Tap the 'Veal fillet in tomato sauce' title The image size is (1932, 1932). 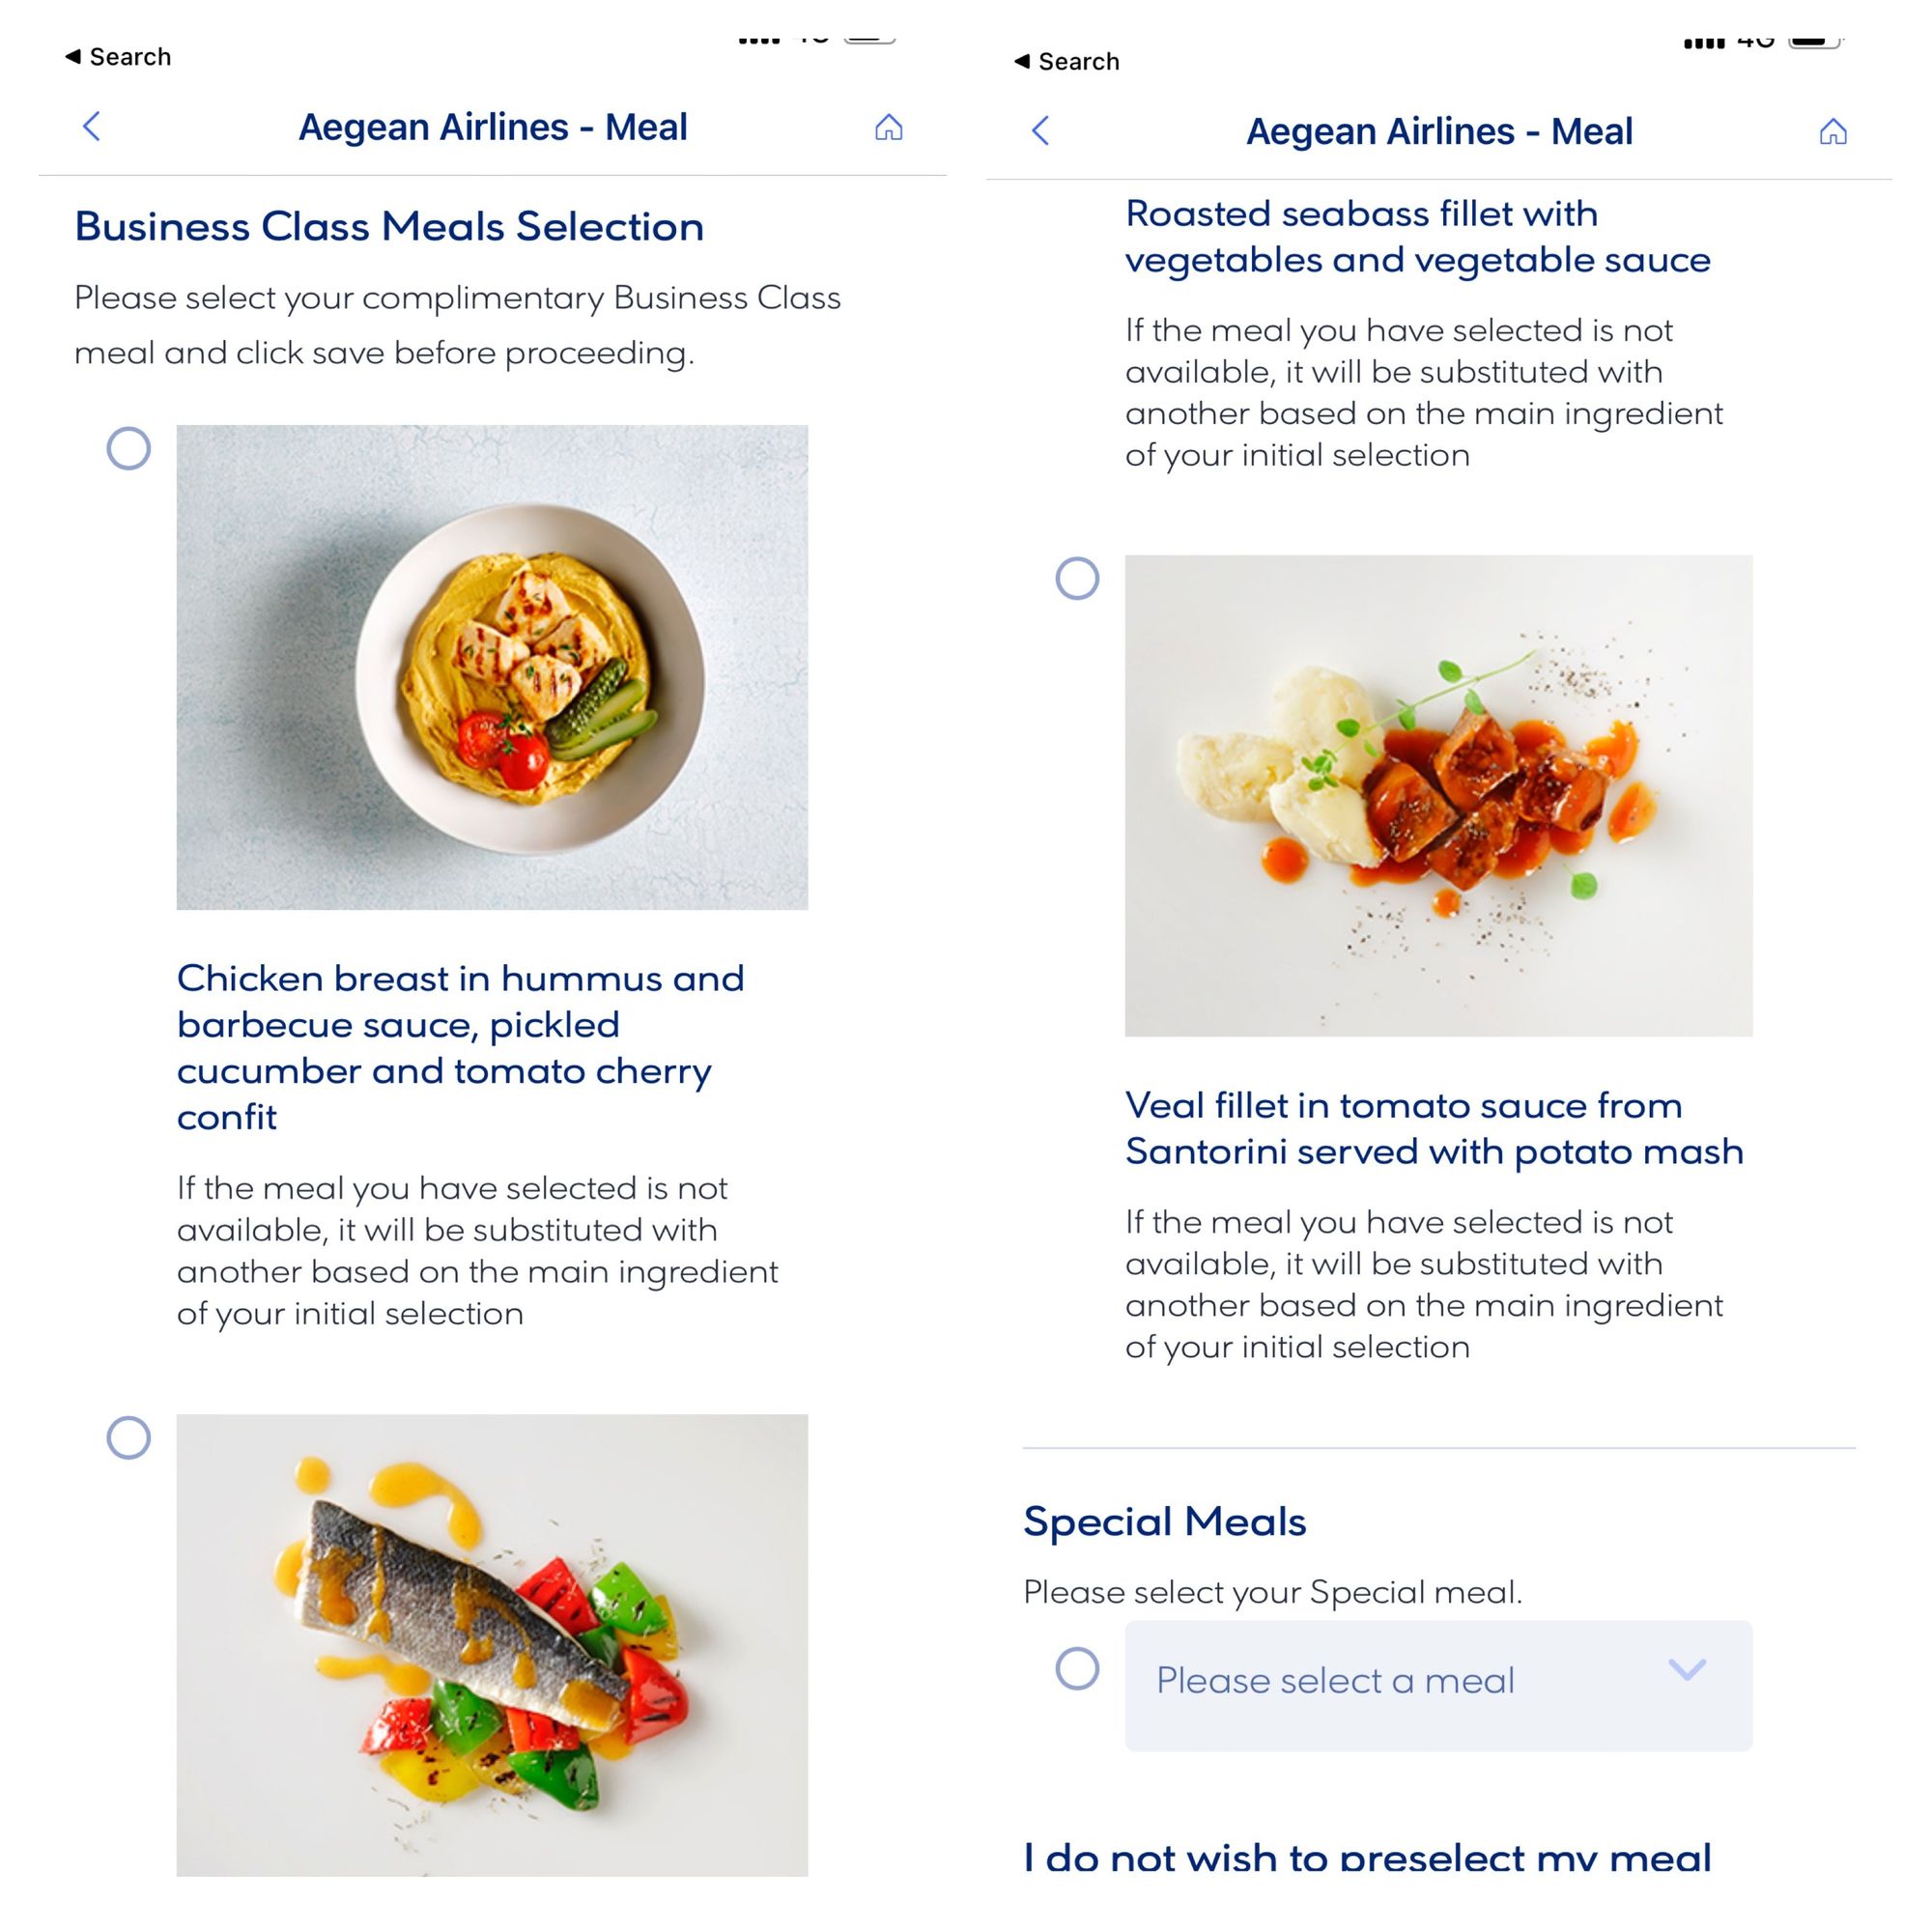coord(1433,1128)
